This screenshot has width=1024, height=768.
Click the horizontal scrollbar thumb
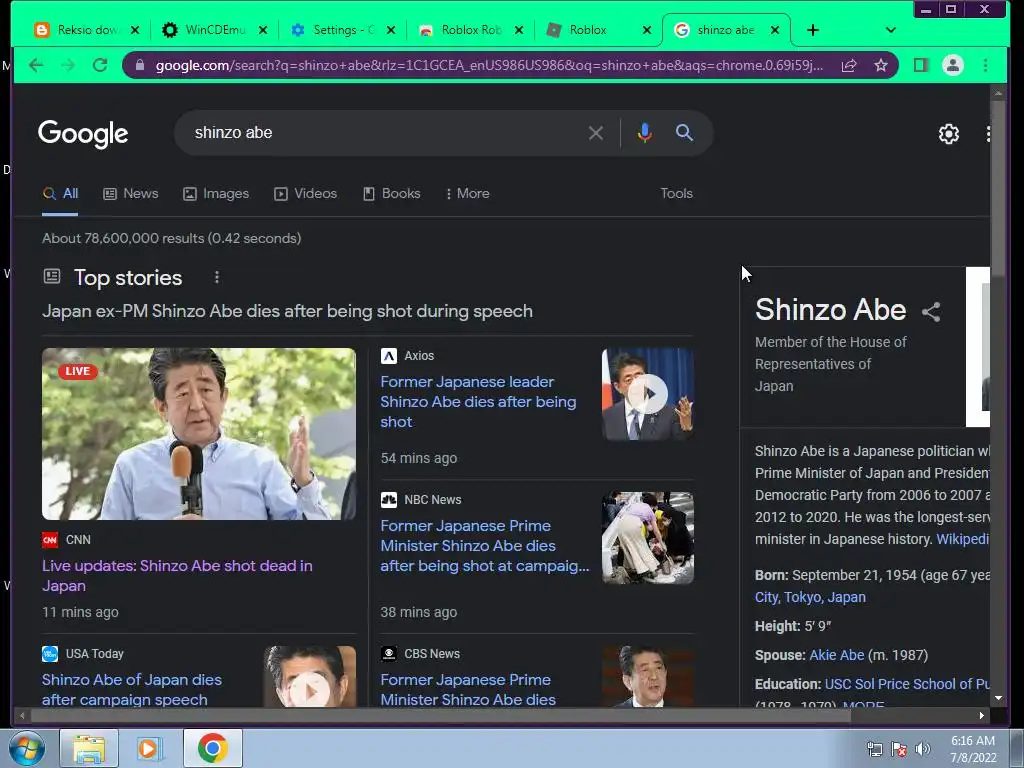tap(441, 715)
